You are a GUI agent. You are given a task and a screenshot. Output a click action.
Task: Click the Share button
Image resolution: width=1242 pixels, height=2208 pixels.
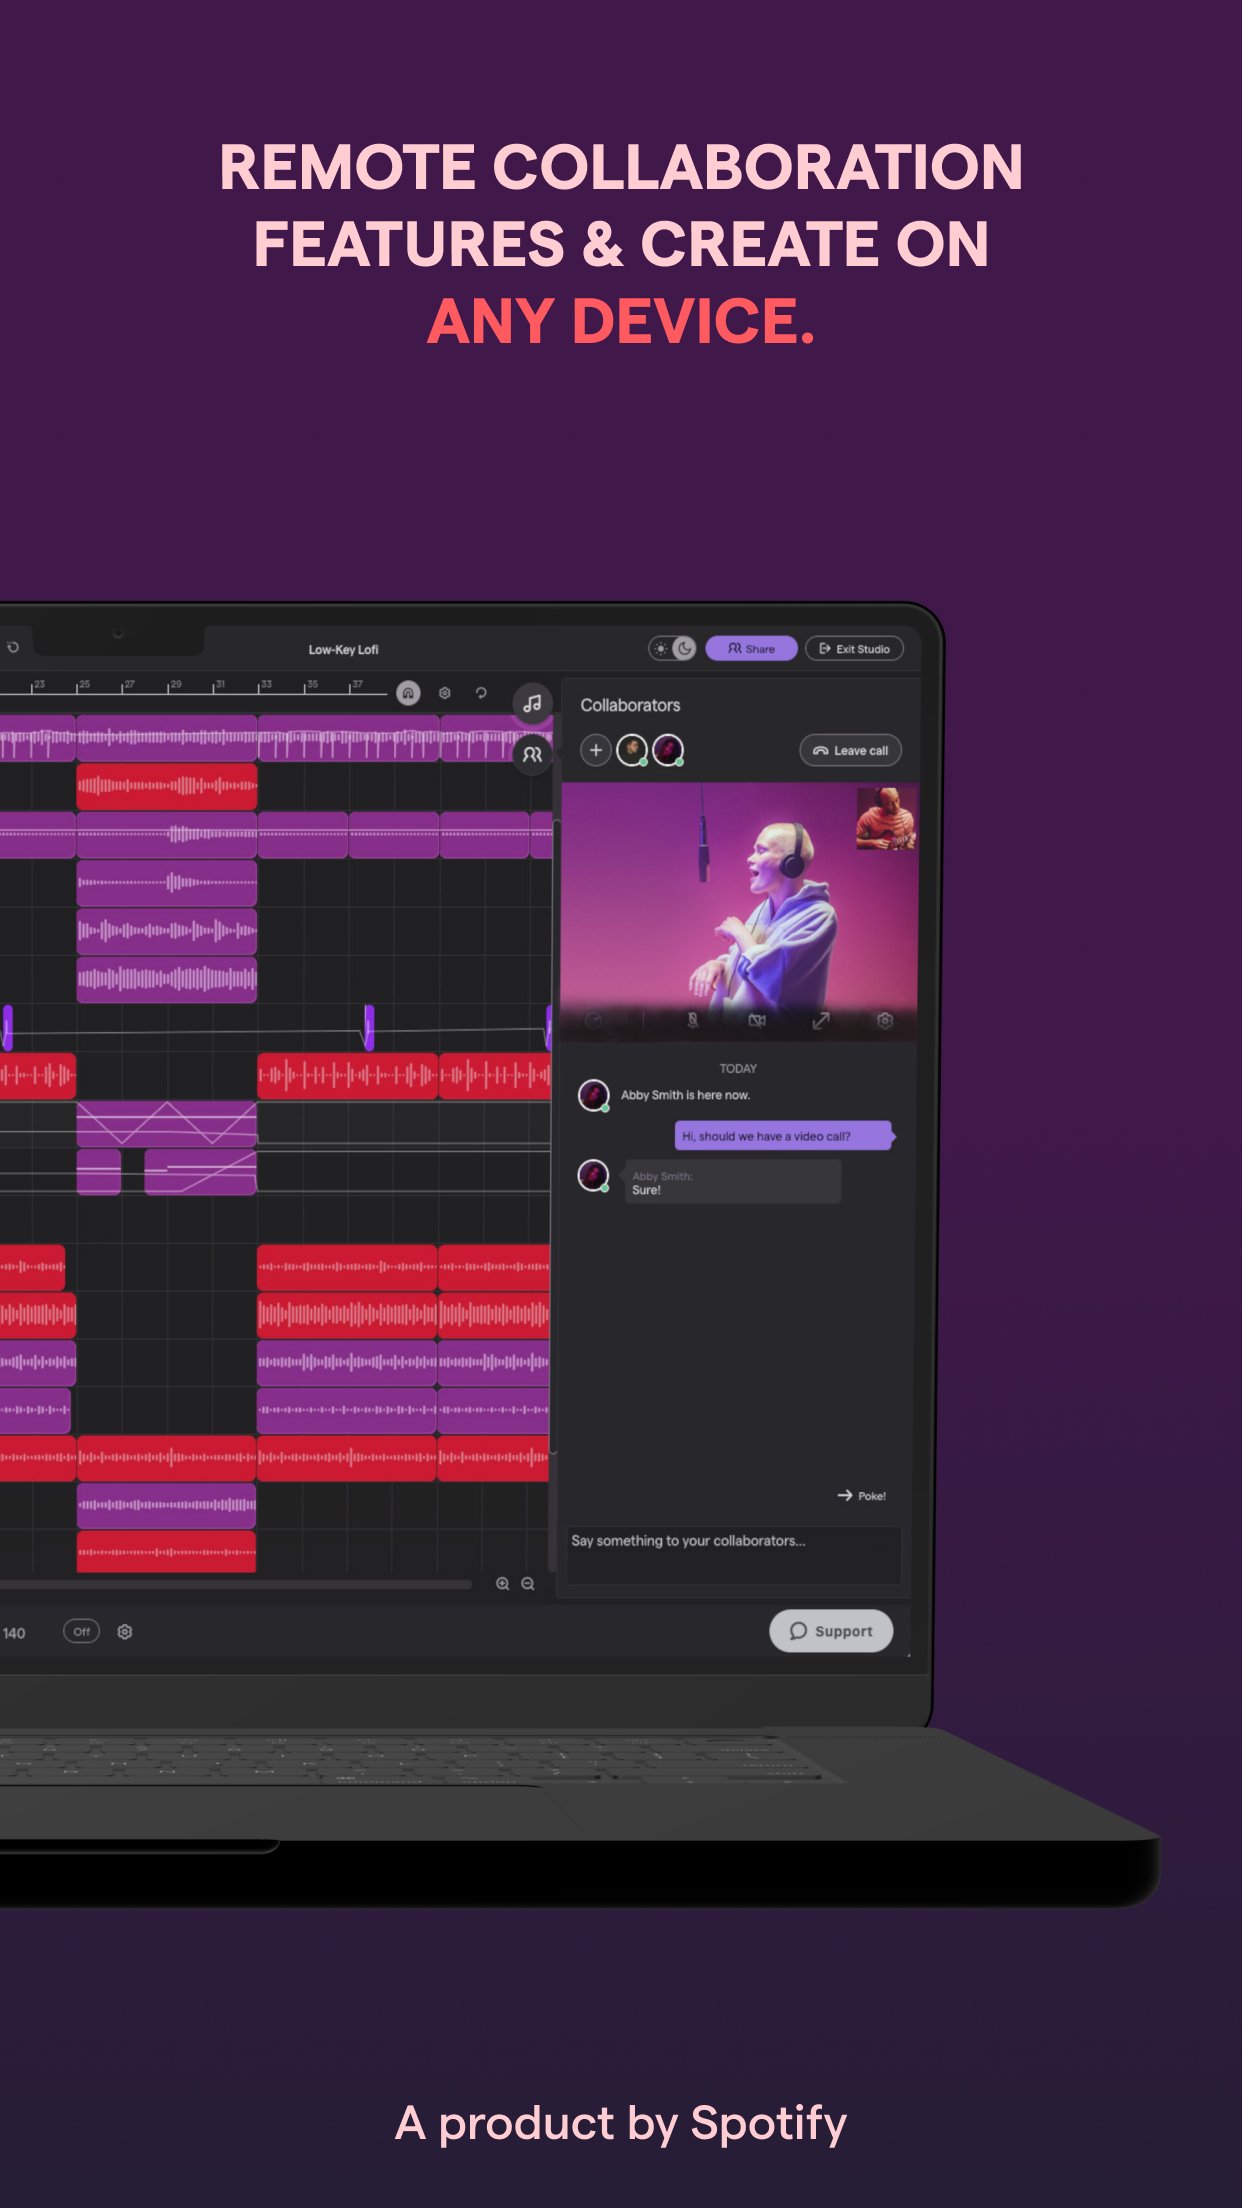pyautogui.click(x=751, y=649)
